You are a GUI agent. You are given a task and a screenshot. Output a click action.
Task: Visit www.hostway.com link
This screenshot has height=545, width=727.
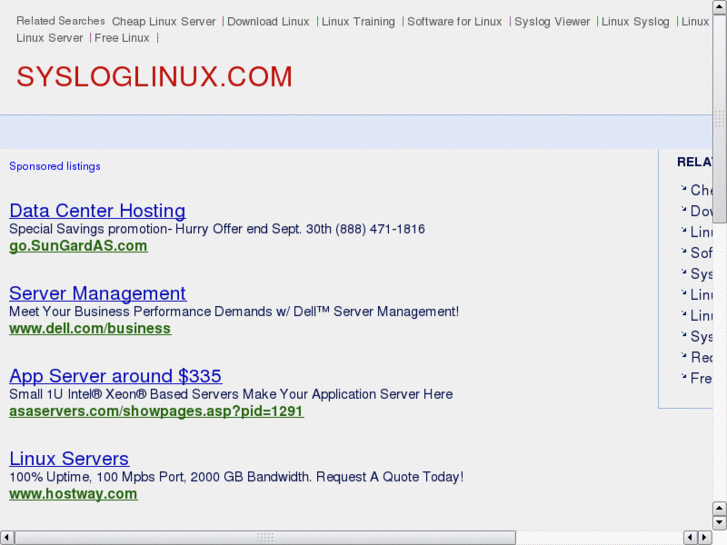(x=73, y=494)
